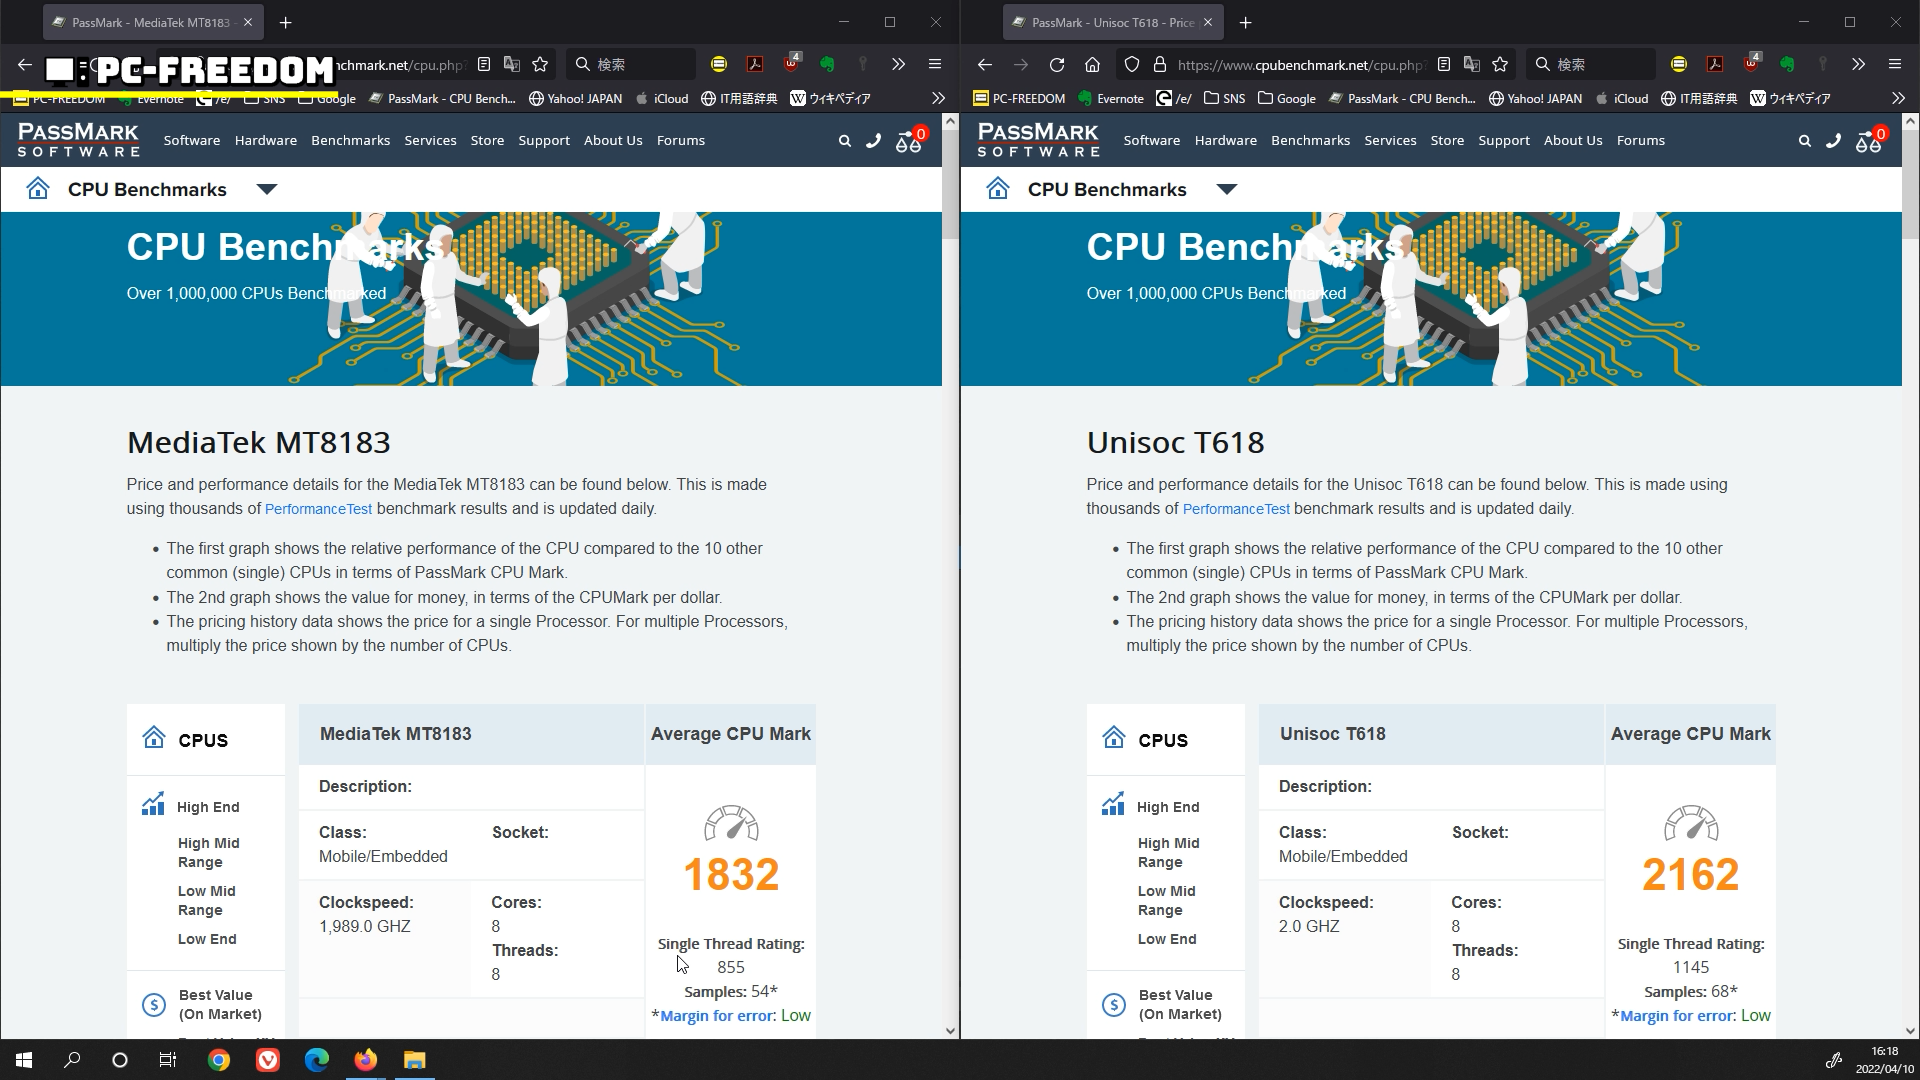Show overflow extensions chevron in right browser toolbar

click(x=1858, y=64)
